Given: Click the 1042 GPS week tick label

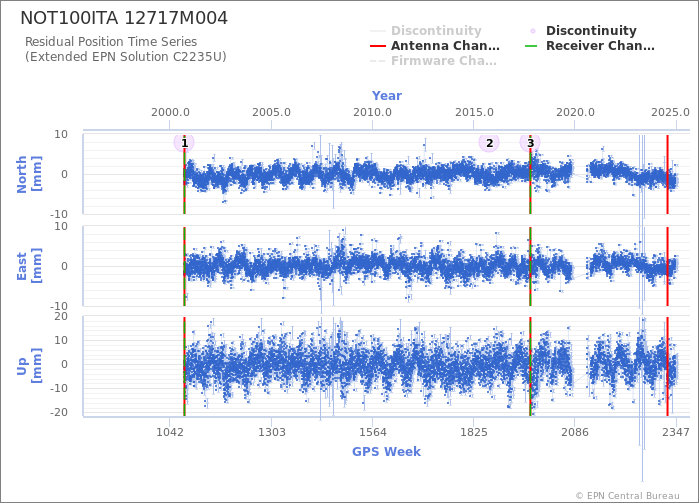Looking at the screenshot, I should [x=170, y=432].
